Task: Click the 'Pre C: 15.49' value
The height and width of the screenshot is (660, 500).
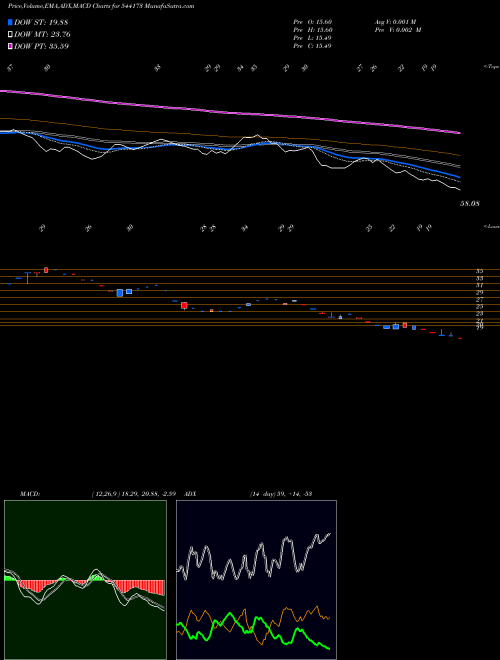Action: [313, 46]
